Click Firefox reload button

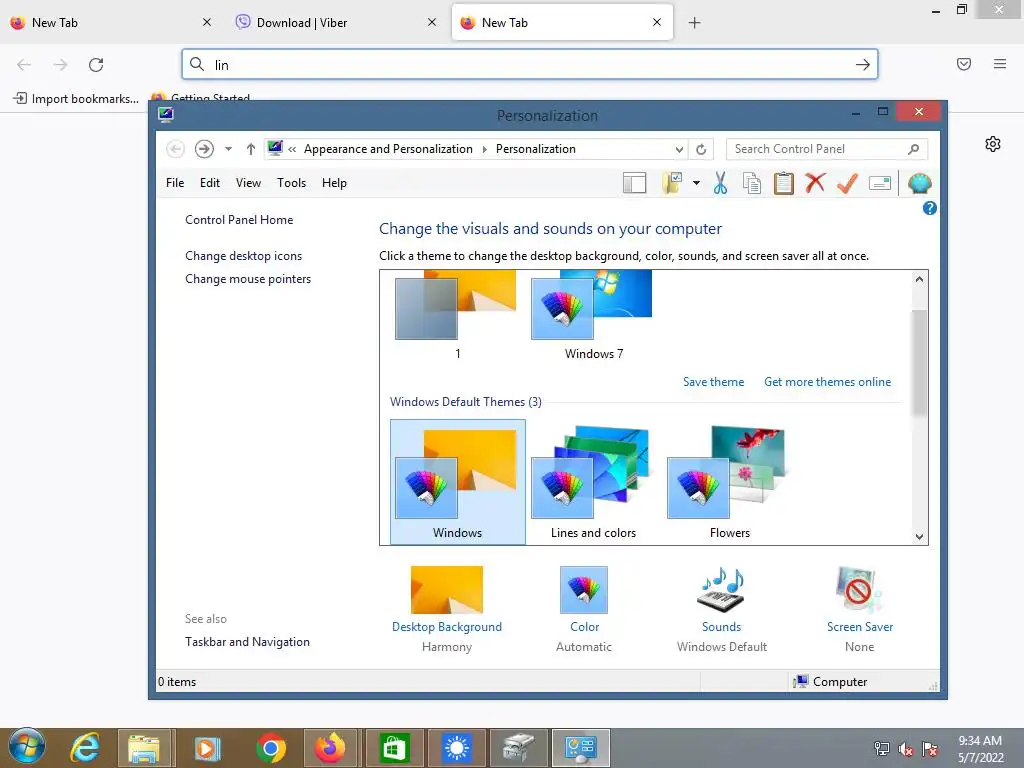[x=96, y=65]
